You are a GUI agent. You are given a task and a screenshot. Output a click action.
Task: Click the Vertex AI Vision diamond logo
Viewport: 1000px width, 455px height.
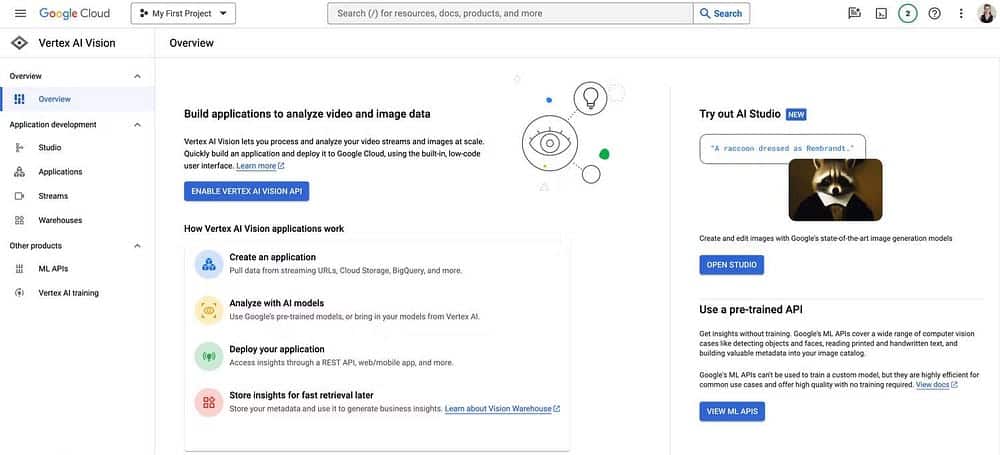[19, 43]
